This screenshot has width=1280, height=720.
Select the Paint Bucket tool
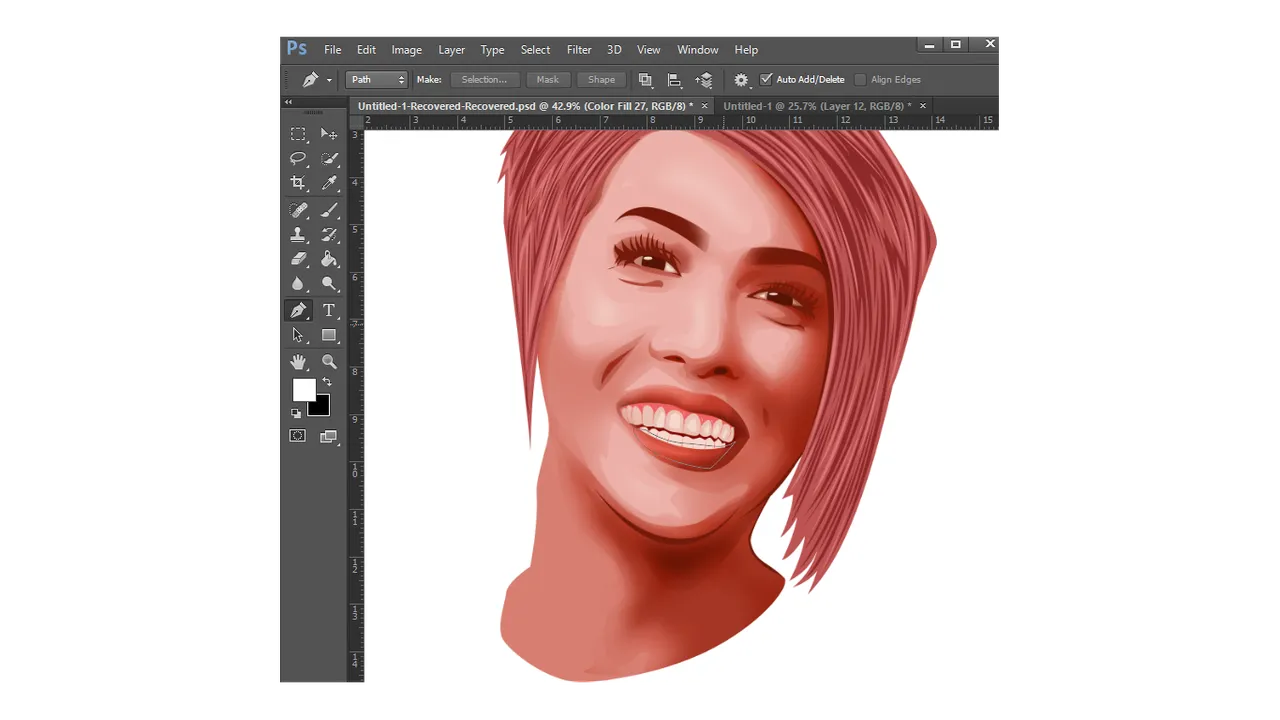329,259
